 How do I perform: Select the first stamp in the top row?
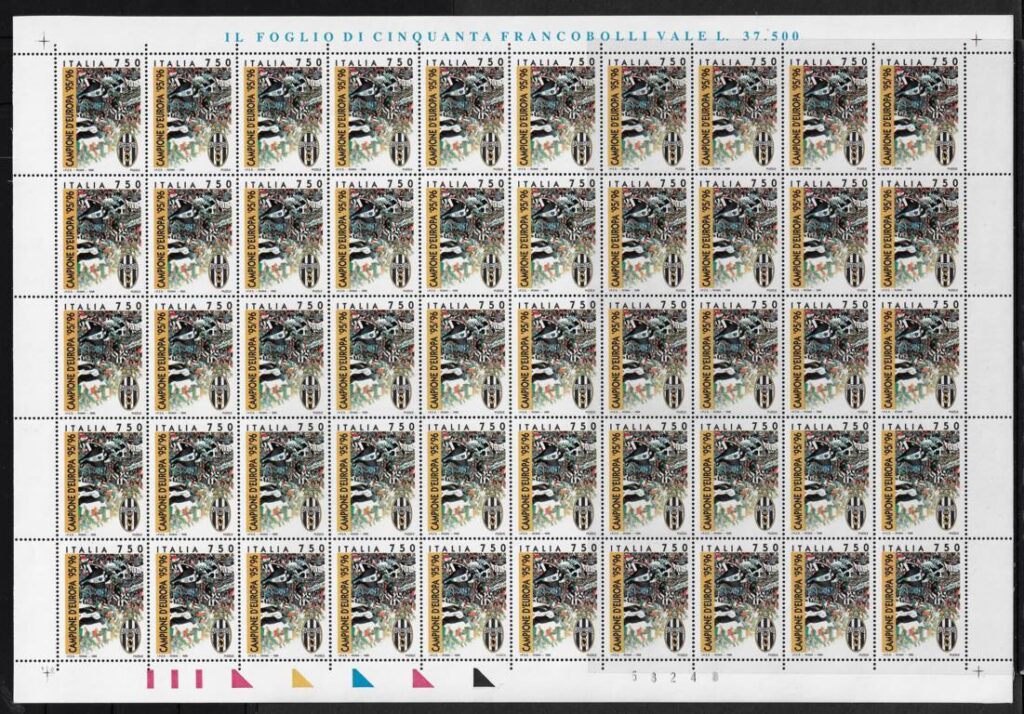tap(102, 113)
